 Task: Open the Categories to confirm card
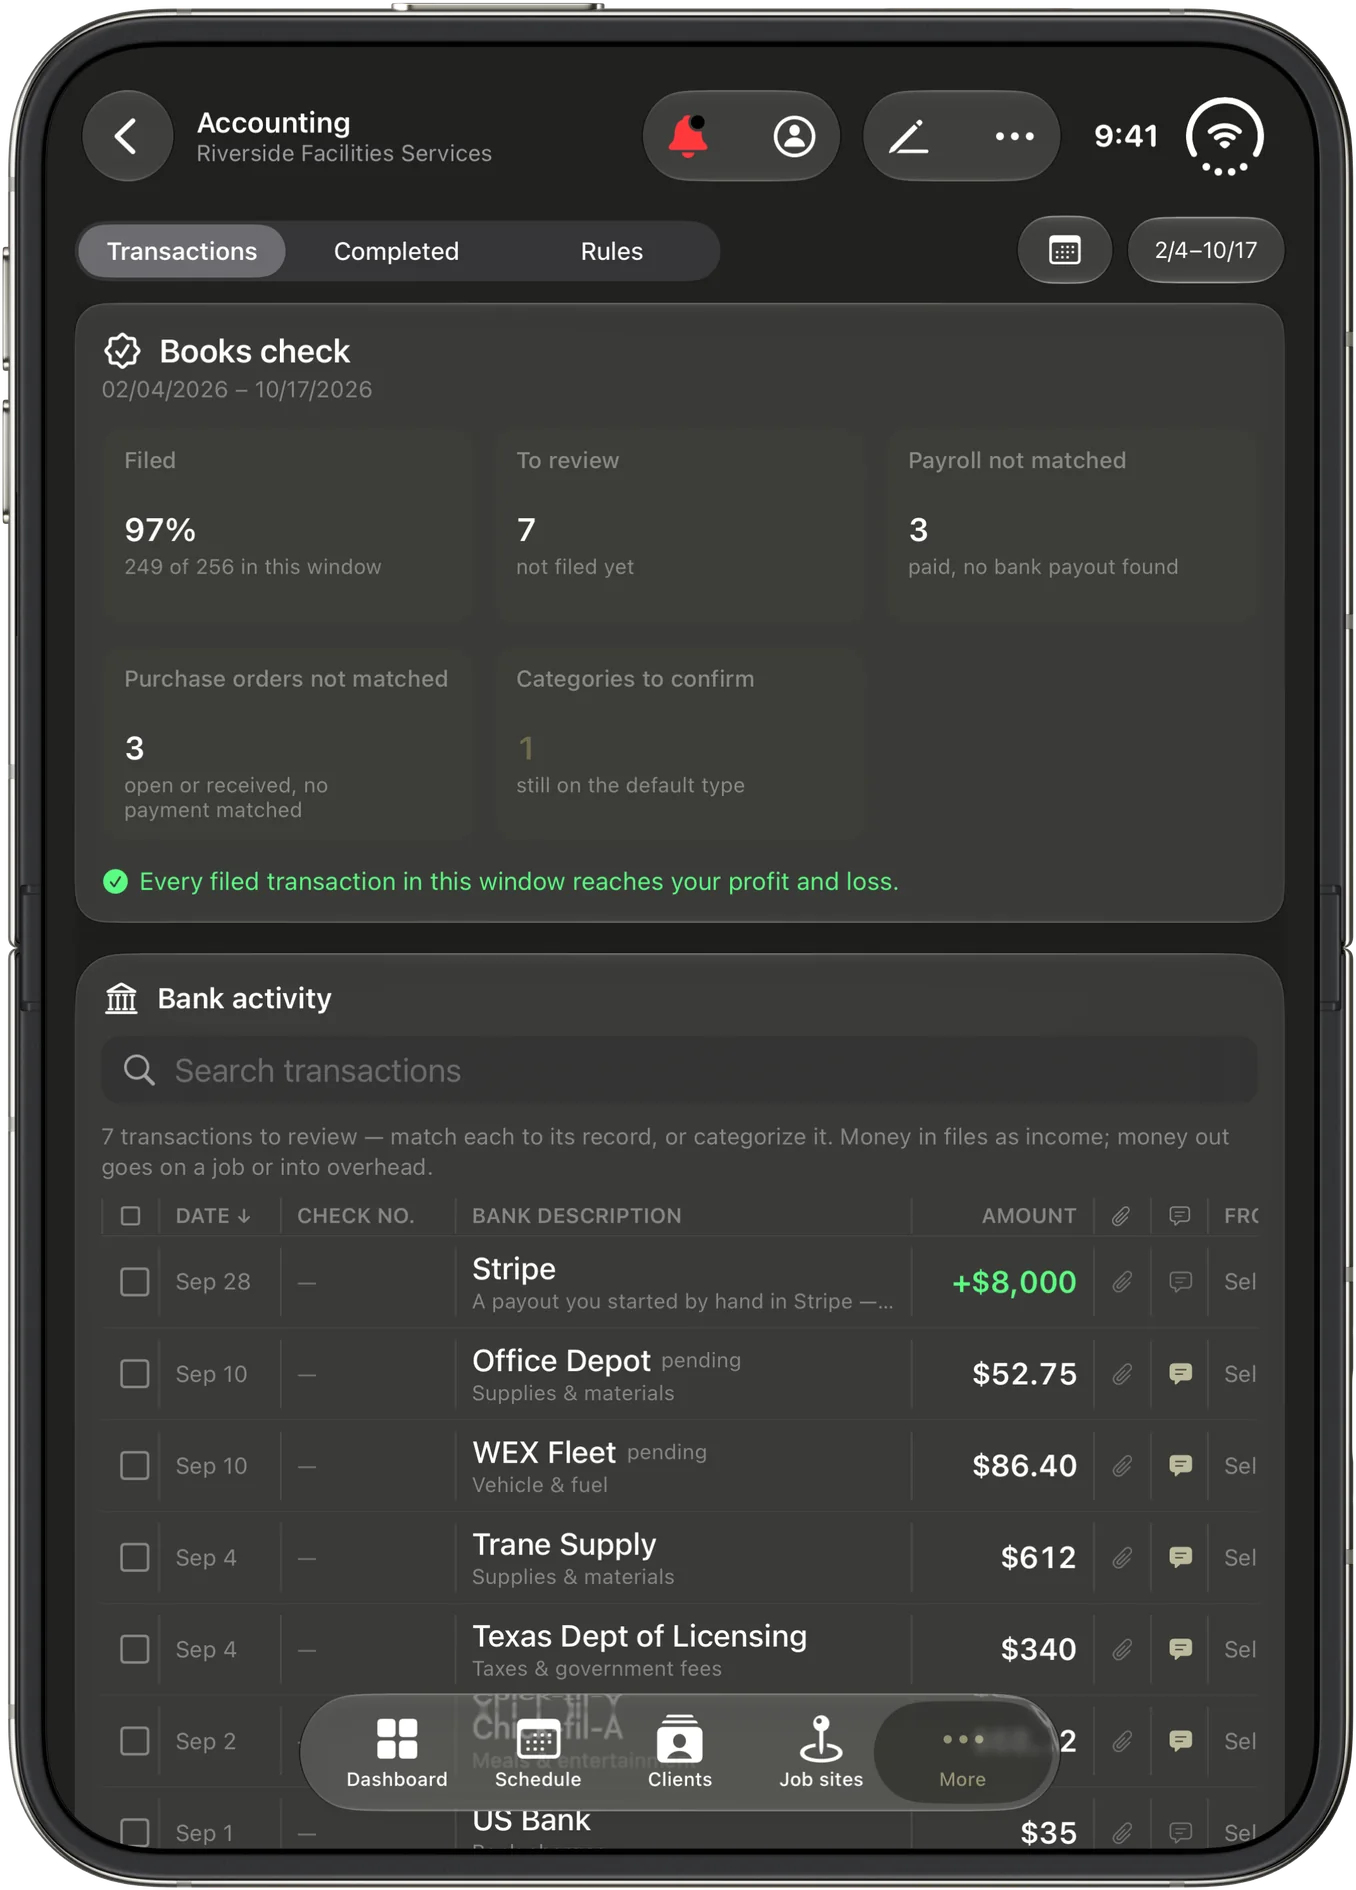(679, 744)
